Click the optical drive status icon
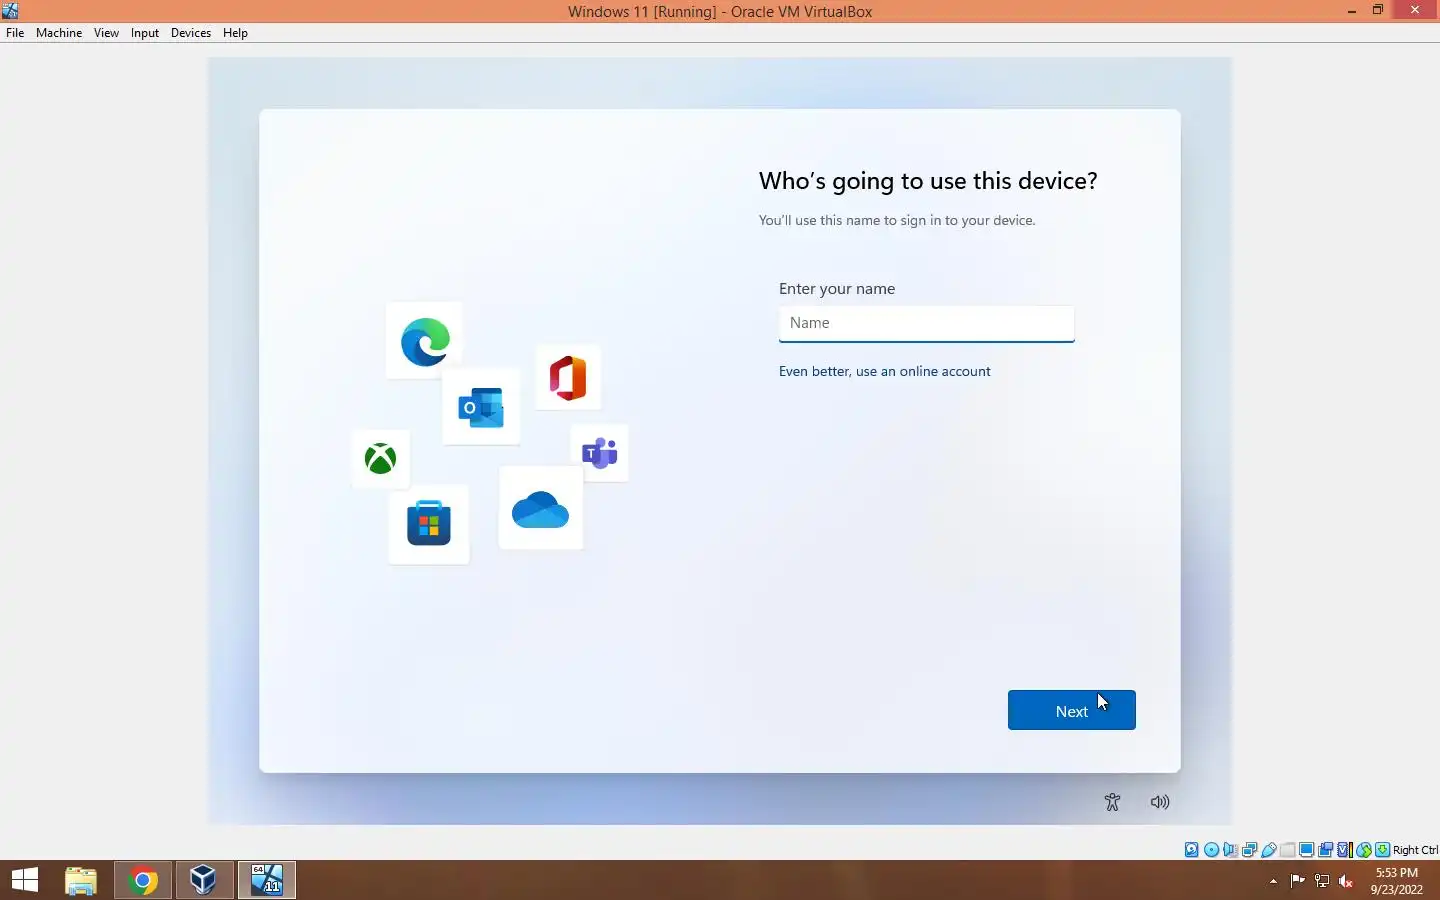 (1211, 850)
